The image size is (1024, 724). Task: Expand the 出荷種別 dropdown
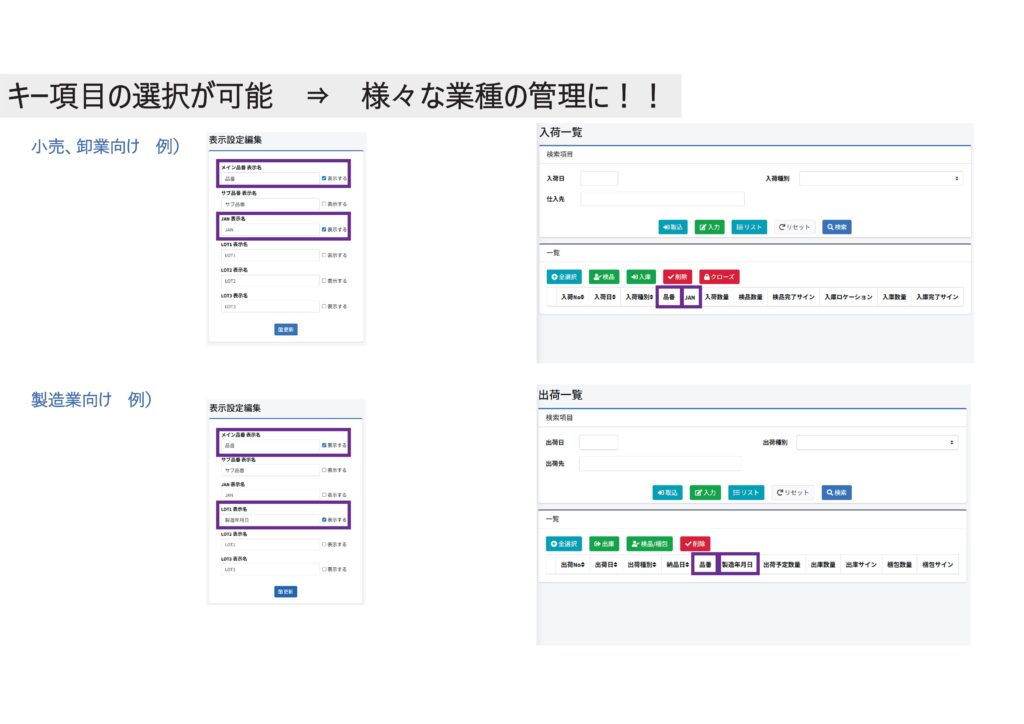pos(877,442)
